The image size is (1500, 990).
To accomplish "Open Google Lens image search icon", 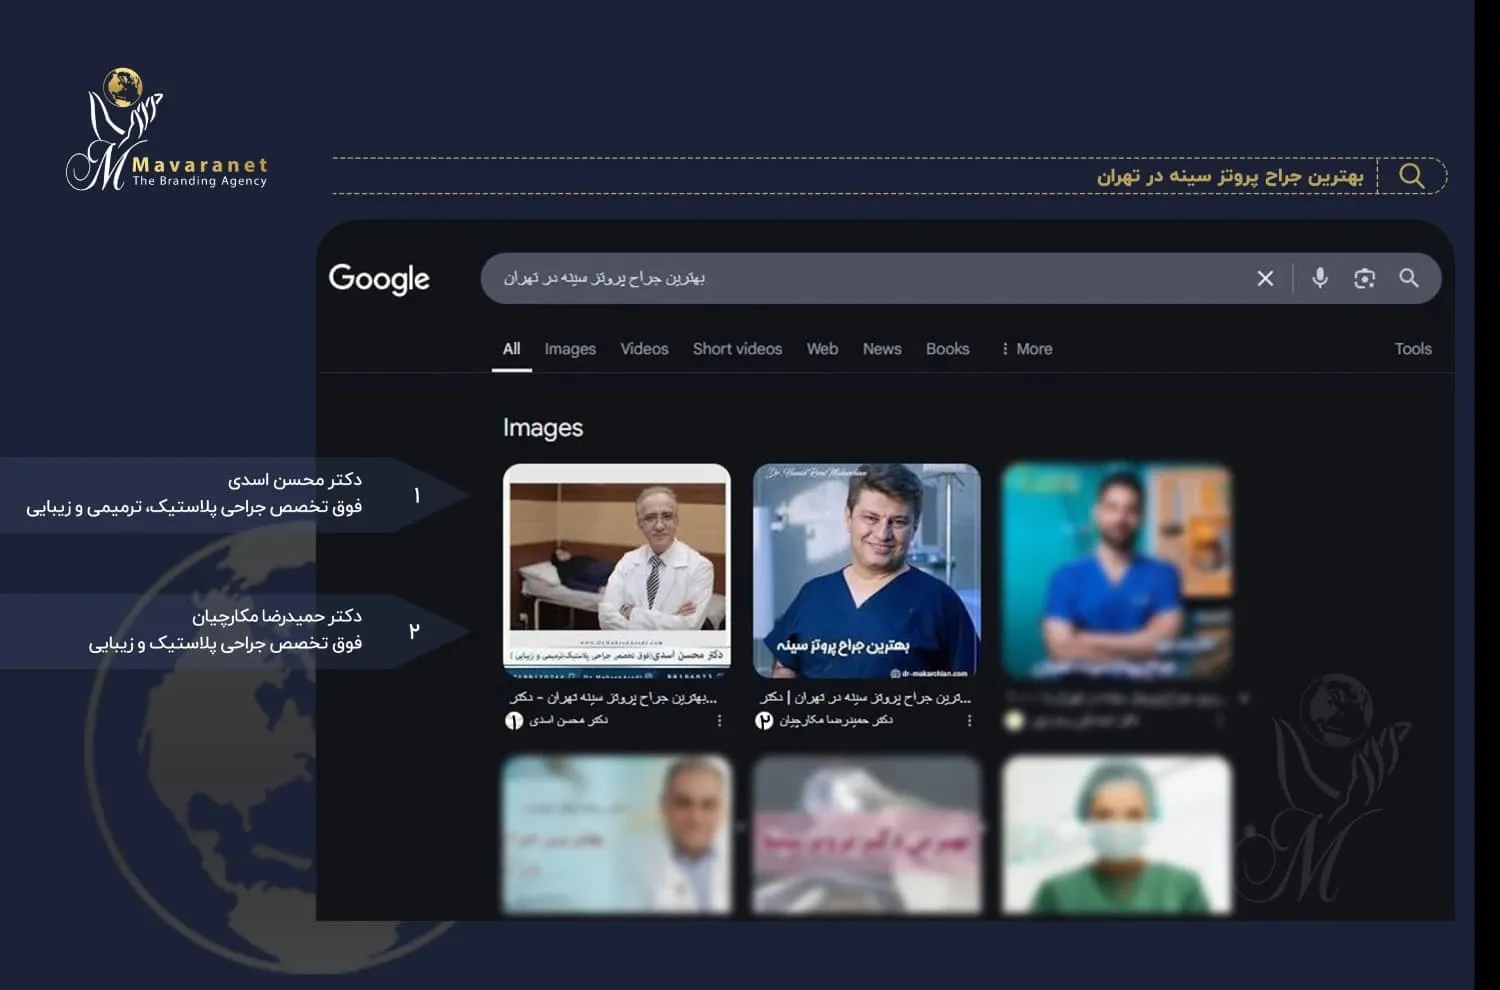I will pos(1364,278).
